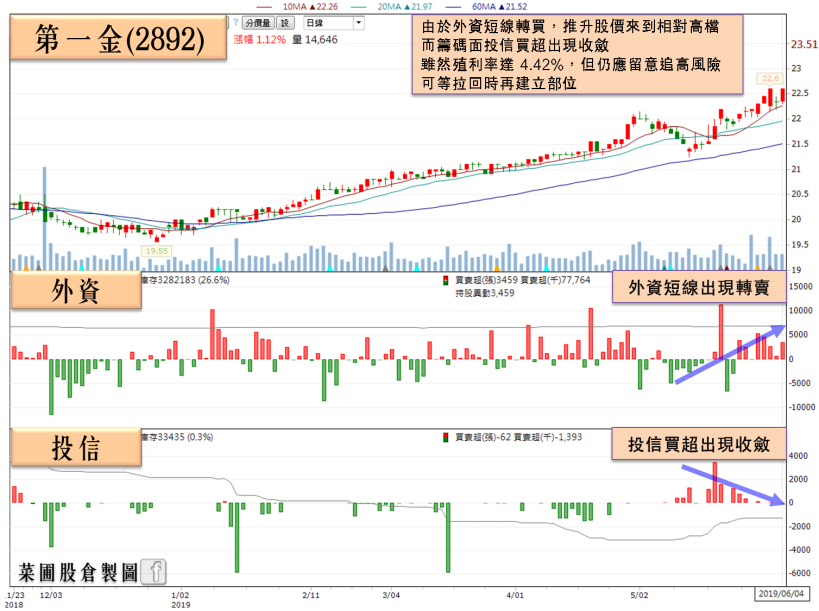Click the 10MA legend entry
This screenshot has width=819, height=611.
tap(298, 6)
